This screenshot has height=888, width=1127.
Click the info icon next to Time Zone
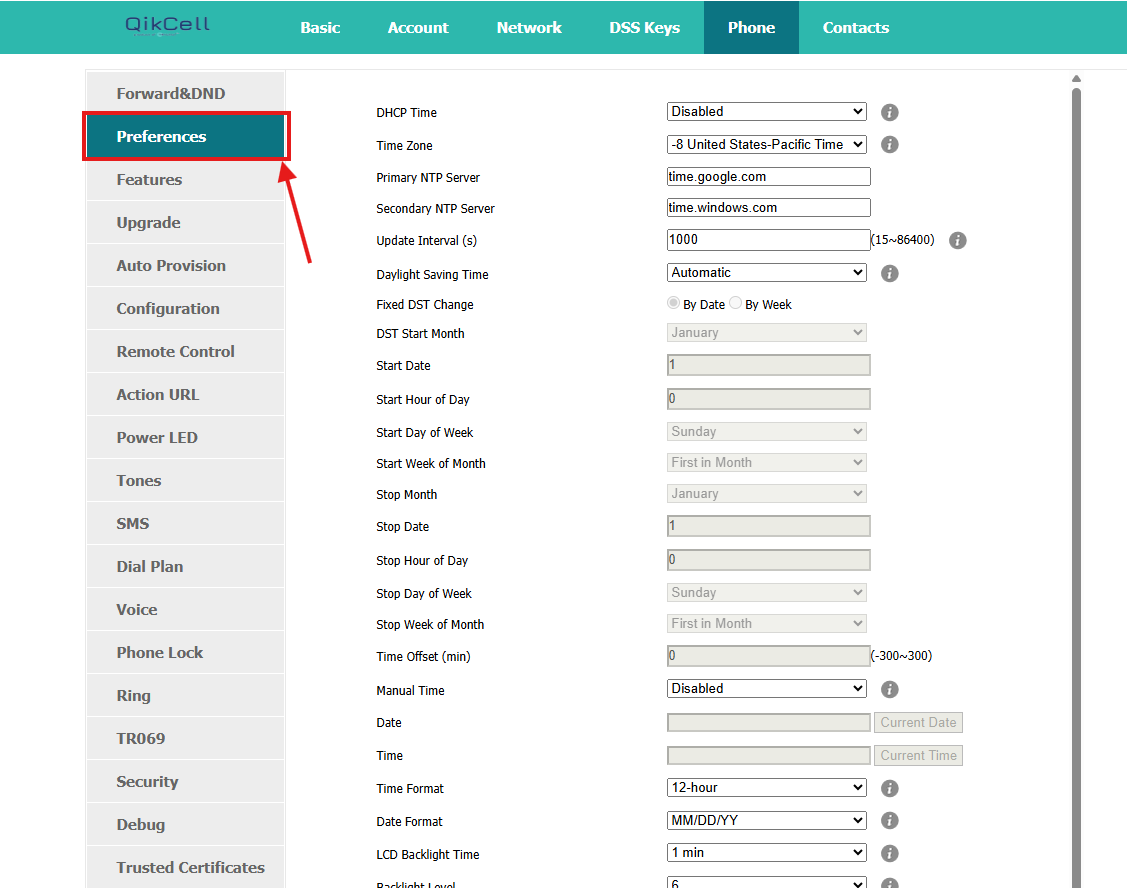click(889, 145)
